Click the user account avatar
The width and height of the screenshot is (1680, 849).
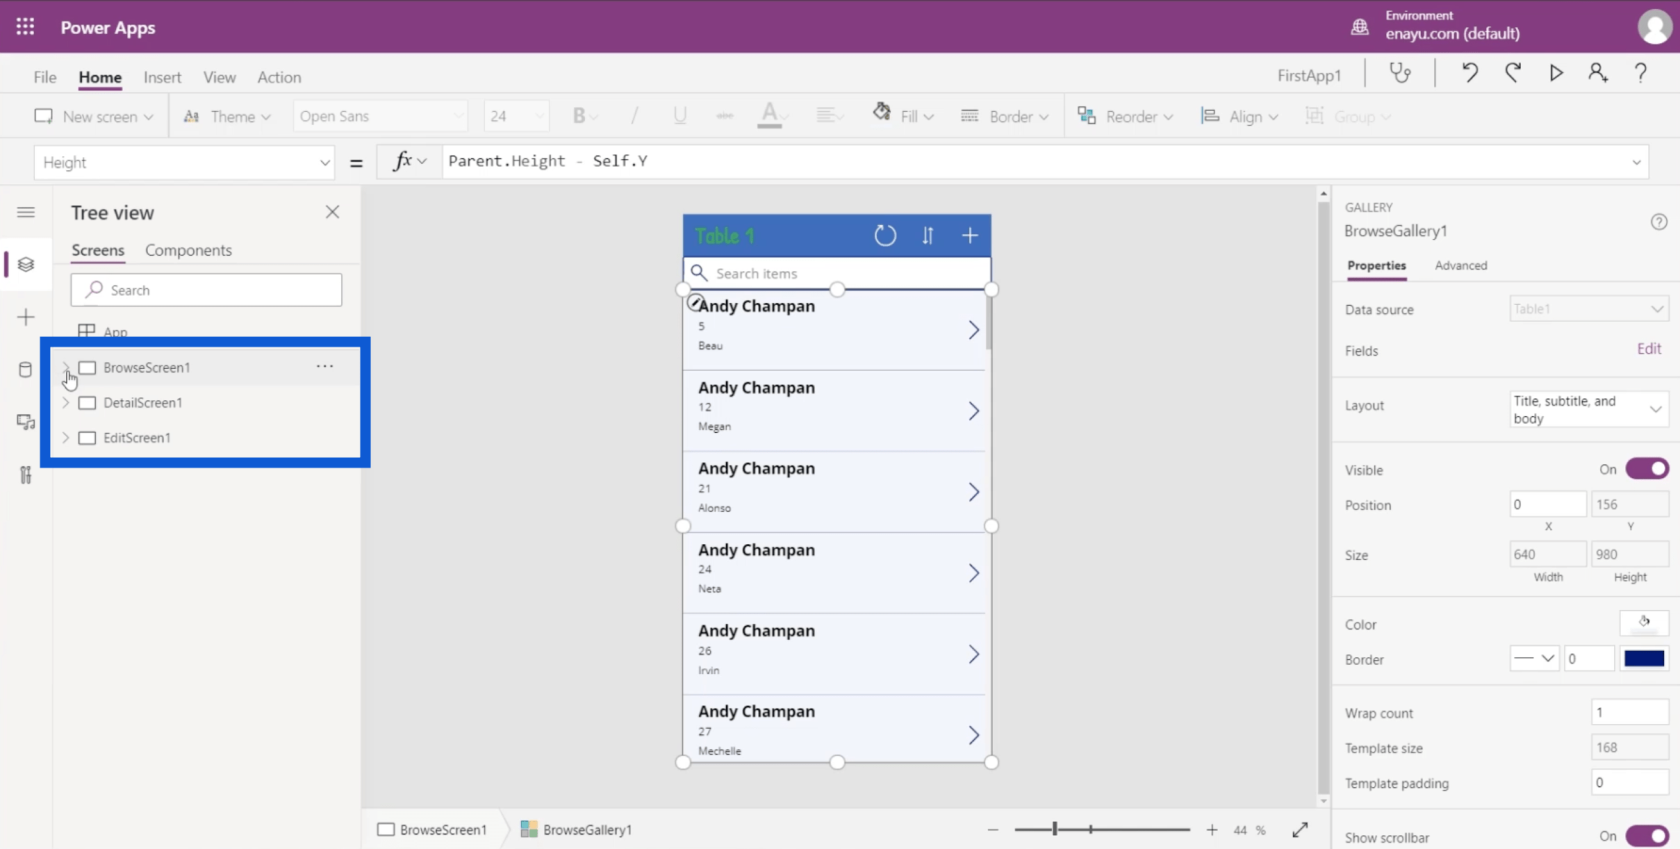1654,27
